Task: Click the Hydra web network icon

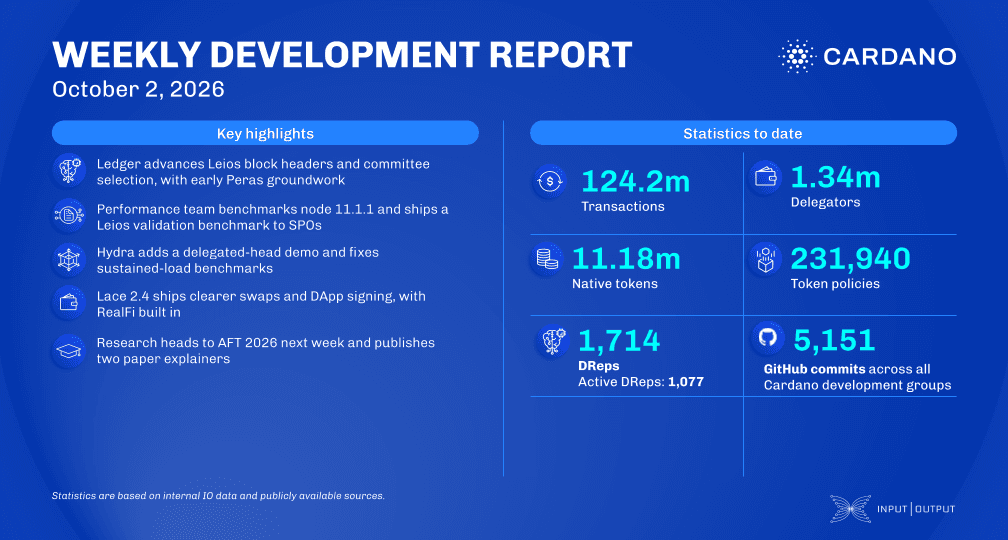Action: [x=69, y=260]
